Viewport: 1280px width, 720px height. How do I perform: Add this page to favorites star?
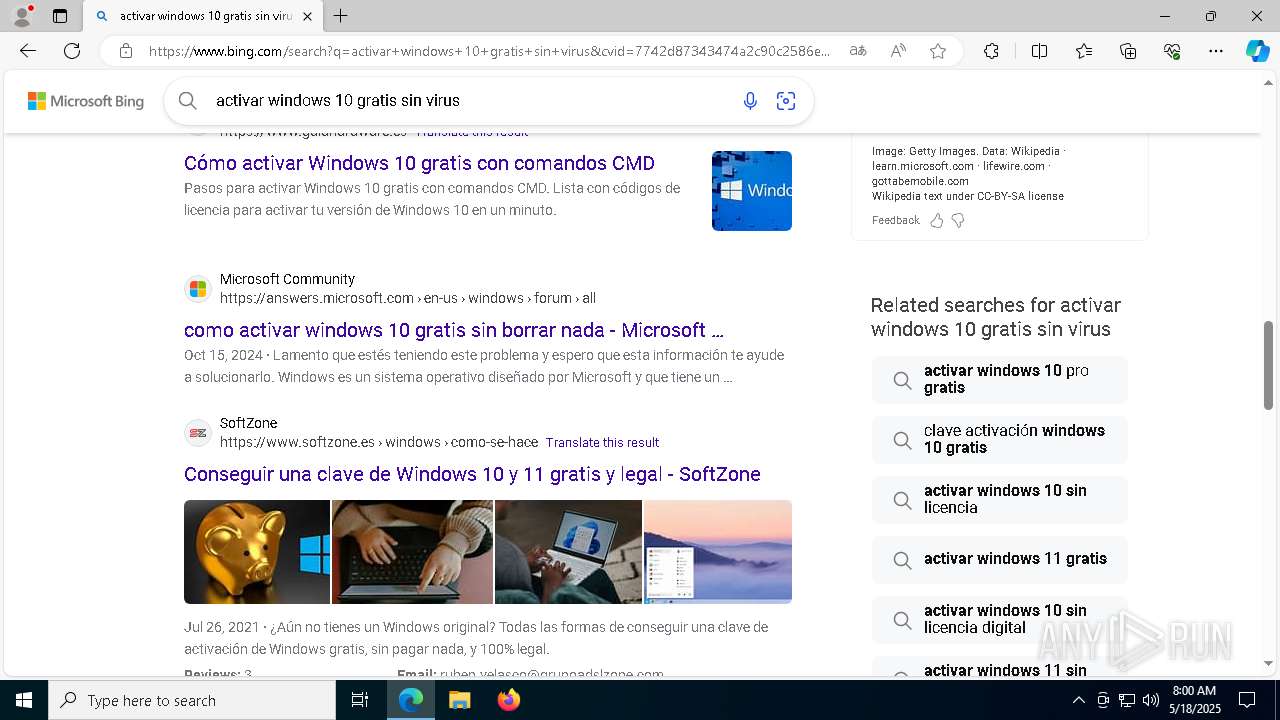click(938, 51)
